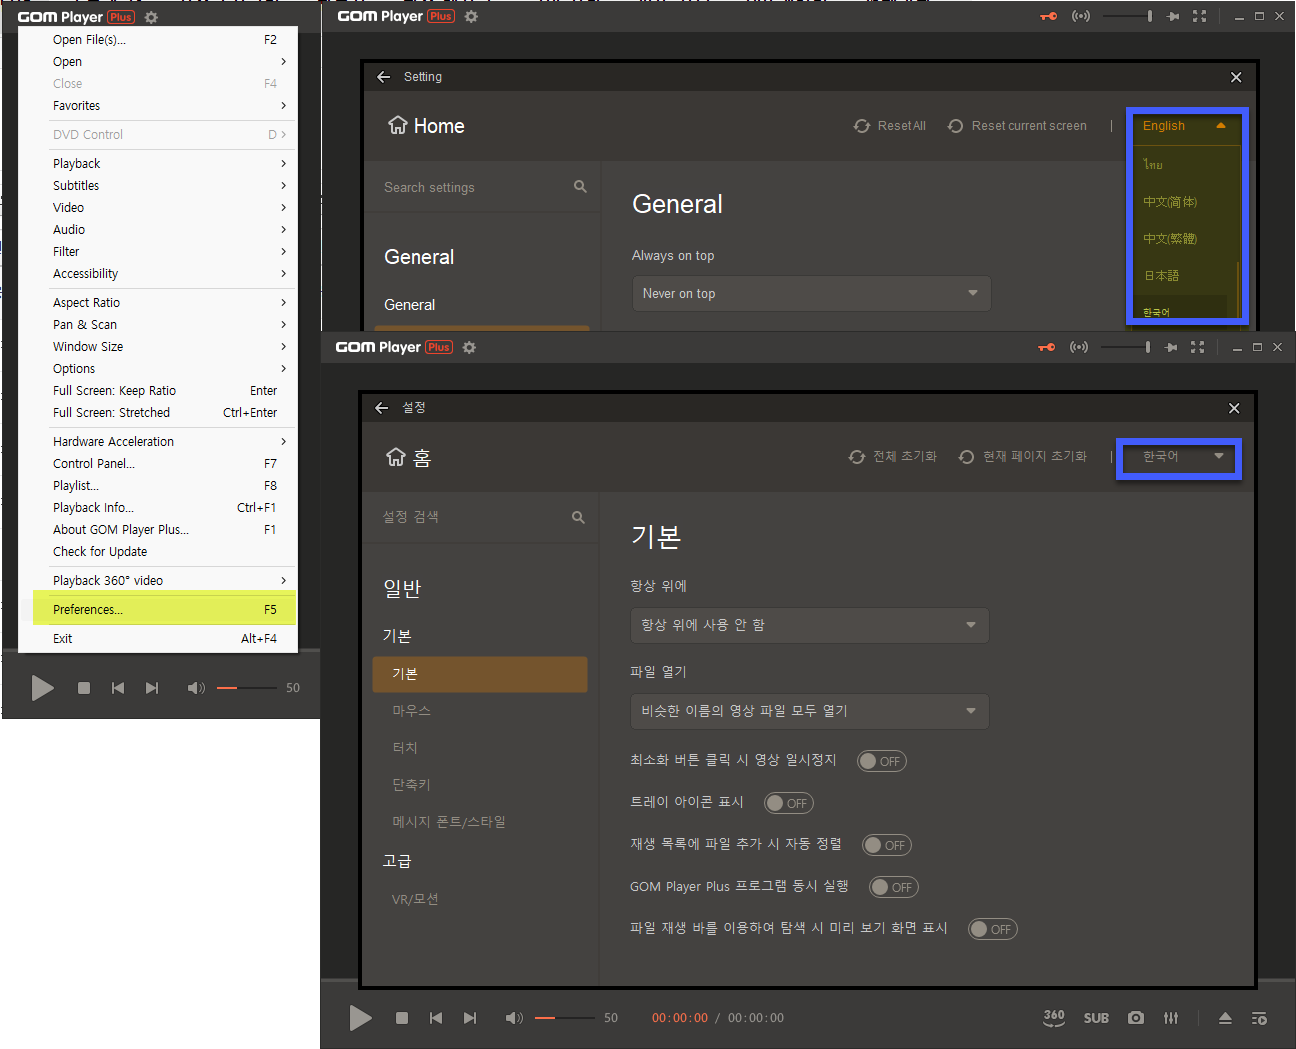Click the stop button in the left player window
1296x1049 pixels.
pyautogui.click(x=84, y=688)
